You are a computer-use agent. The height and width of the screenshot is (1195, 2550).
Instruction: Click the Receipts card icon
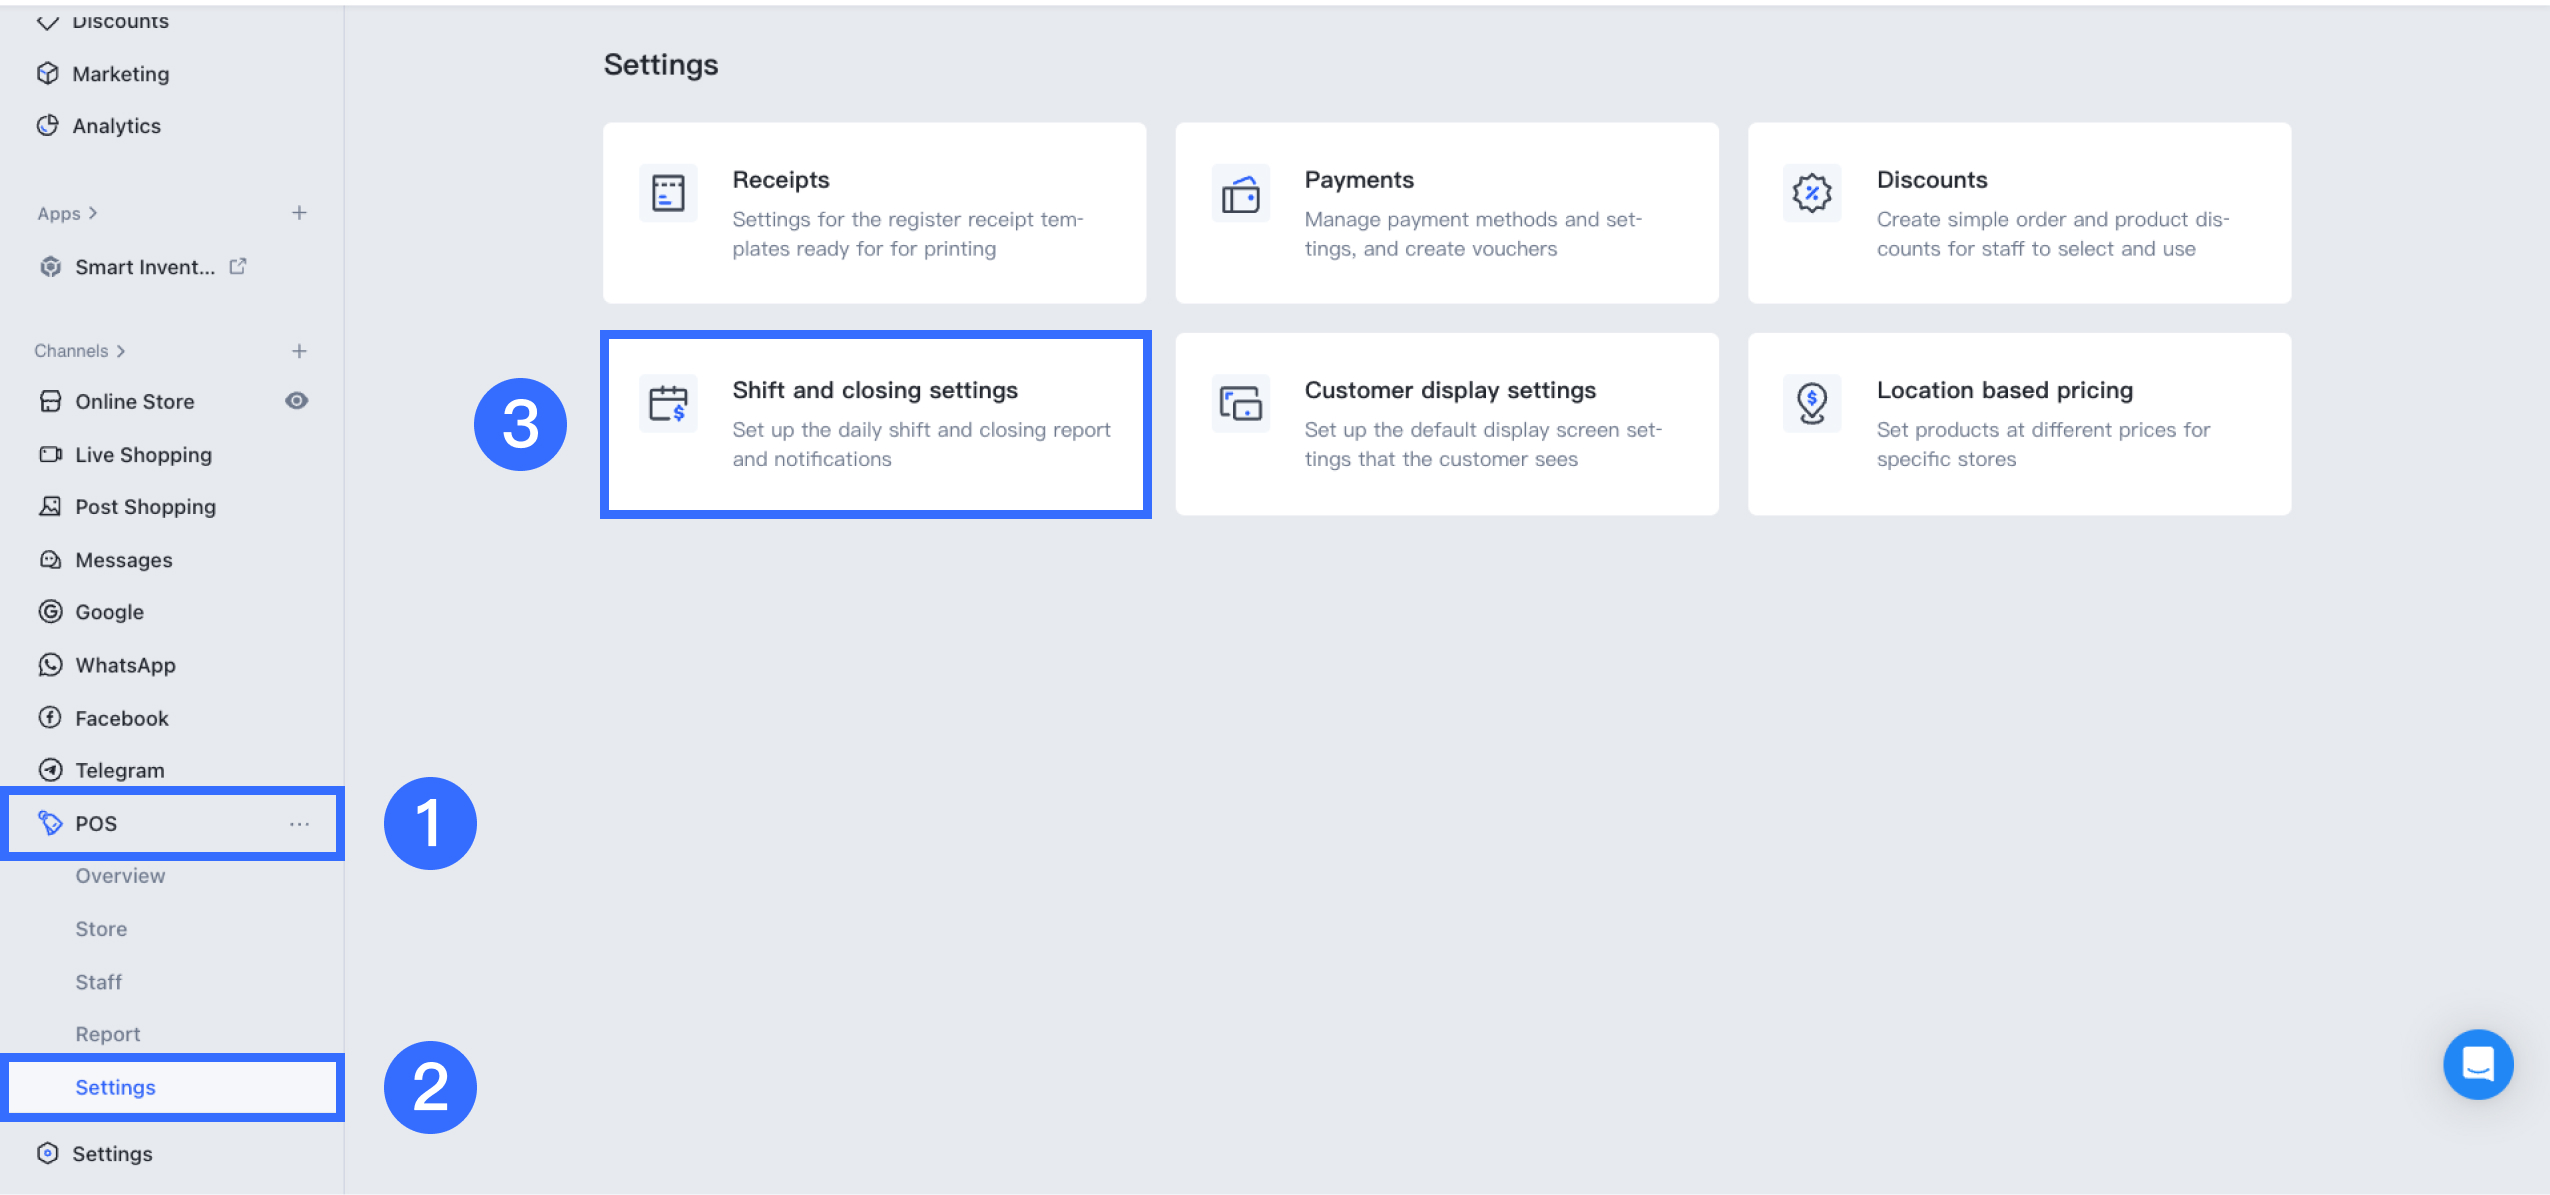click(x=668, y=193)
